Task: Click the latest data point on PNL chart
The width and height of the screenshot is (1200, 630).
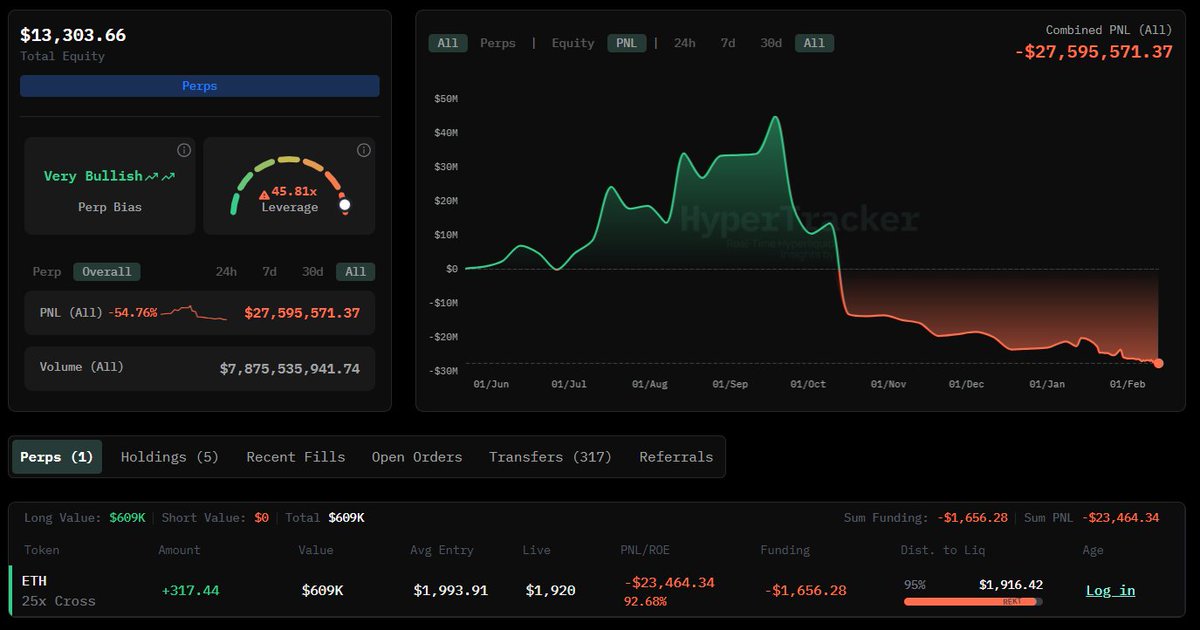Action: pyautogui.click(x=1158, y=363)
